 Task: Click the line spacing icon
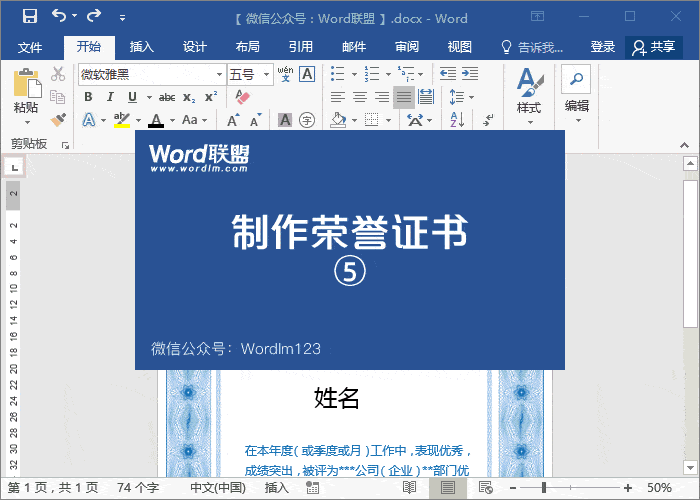tap(457, 97)
